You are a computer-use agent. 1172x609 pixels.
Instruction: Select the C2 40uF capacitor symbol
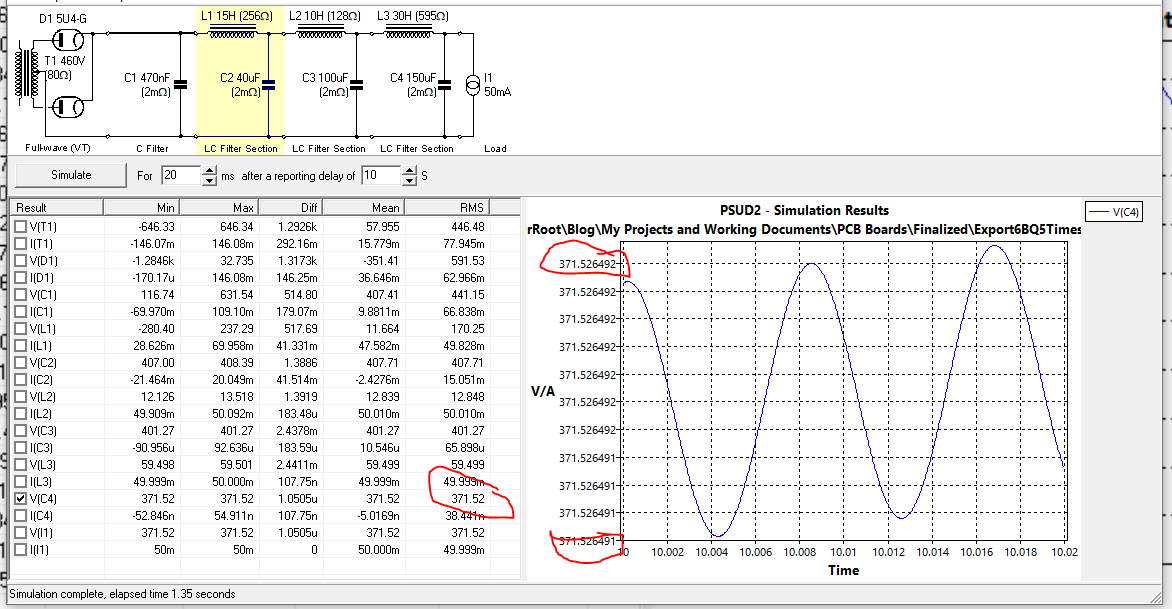pos(268,84)
